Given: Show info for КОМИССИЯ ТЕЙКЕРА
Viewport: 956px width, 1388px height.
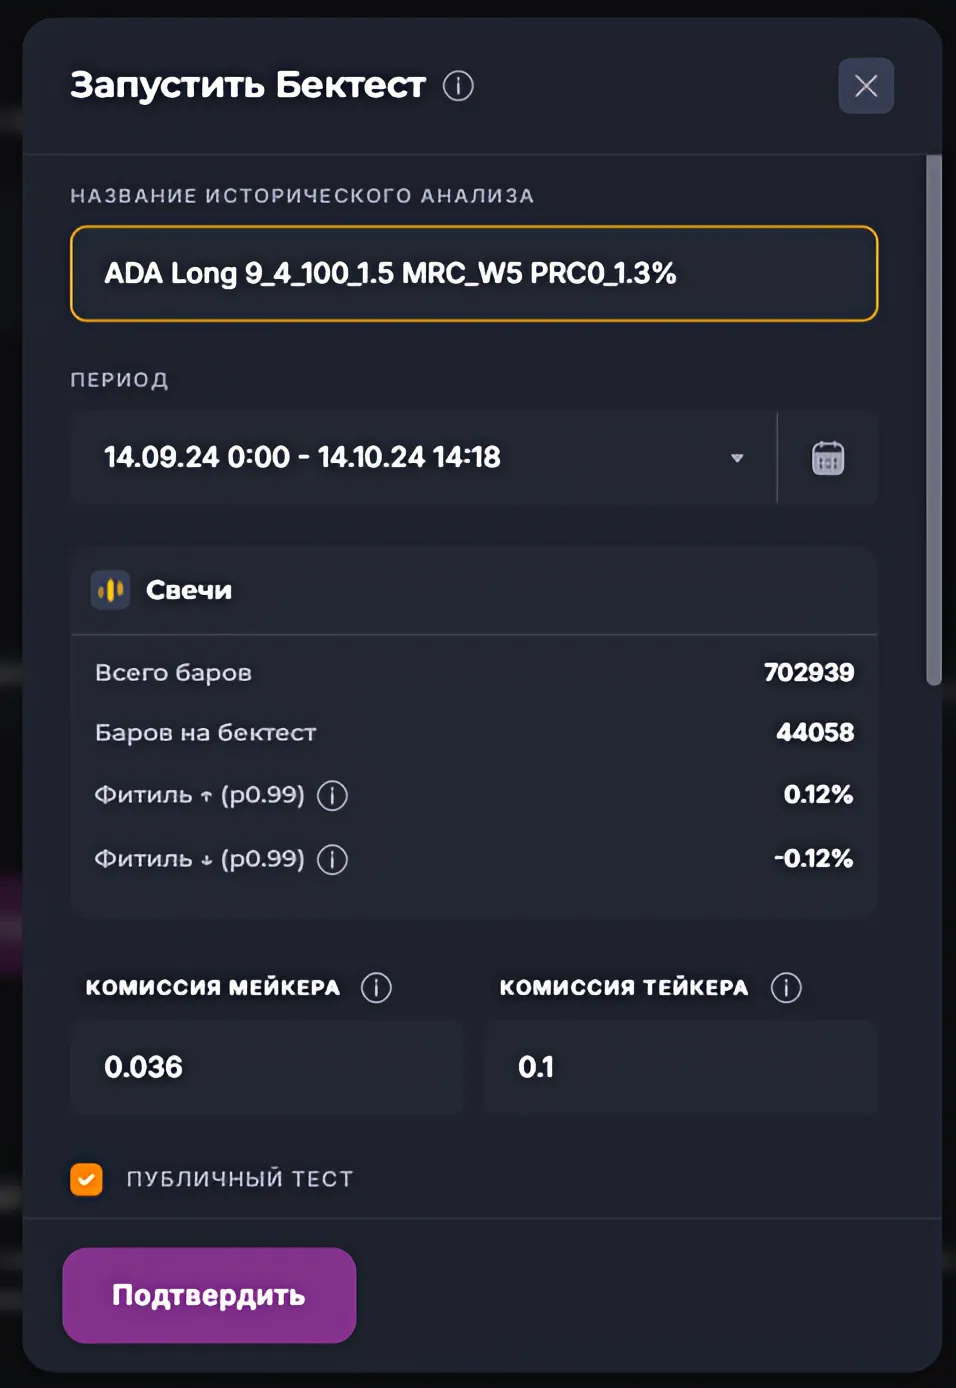Looking at the screenshot, I should click(786, 986).
